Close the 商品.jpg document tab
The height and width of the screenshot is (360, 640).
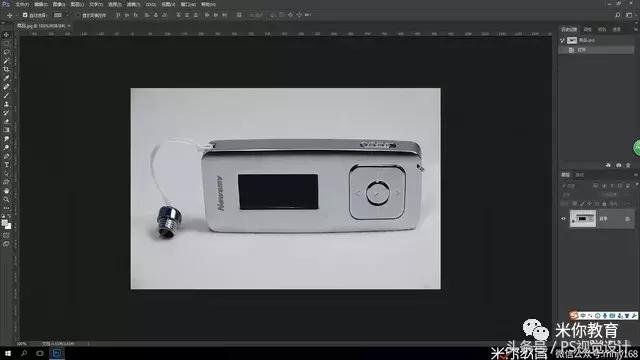tap(69, 26)
